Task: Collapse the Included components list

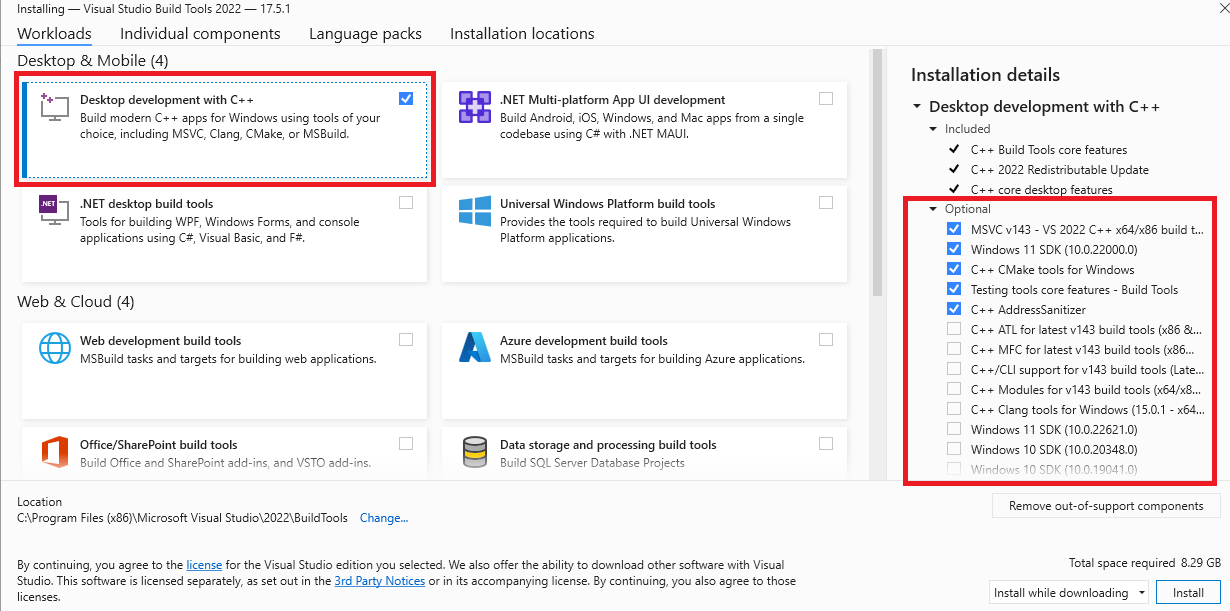Action: click(x=934, y=128)
